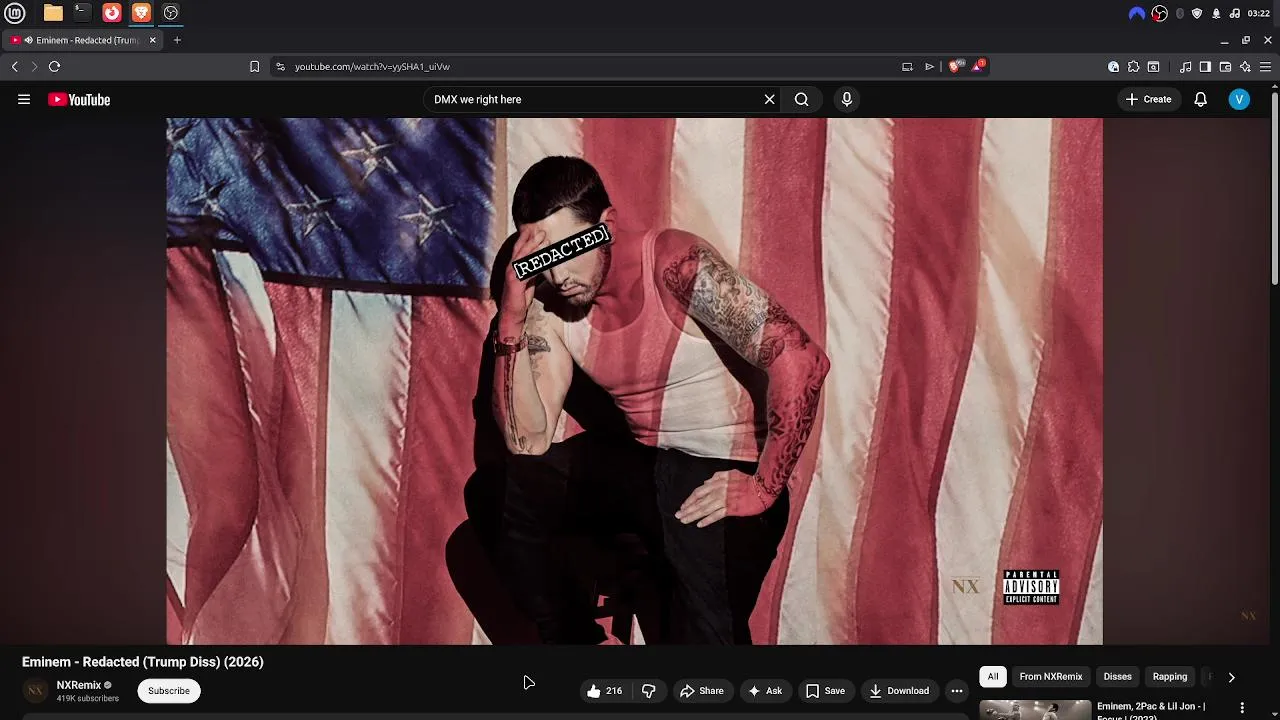1280x720 pixels.
Task: Open the Linux Mint start menu
Action: [x=14, y=13]
